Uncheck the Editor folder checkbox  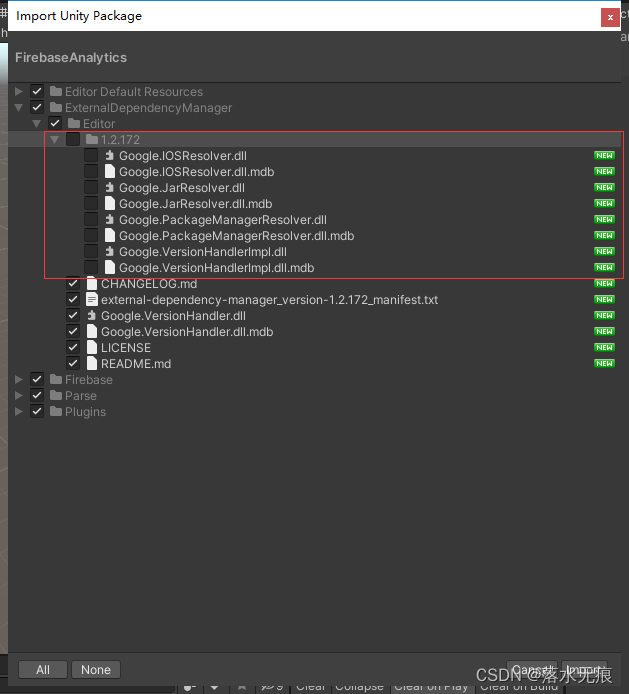pyautogui.click(x=55, y=123)
